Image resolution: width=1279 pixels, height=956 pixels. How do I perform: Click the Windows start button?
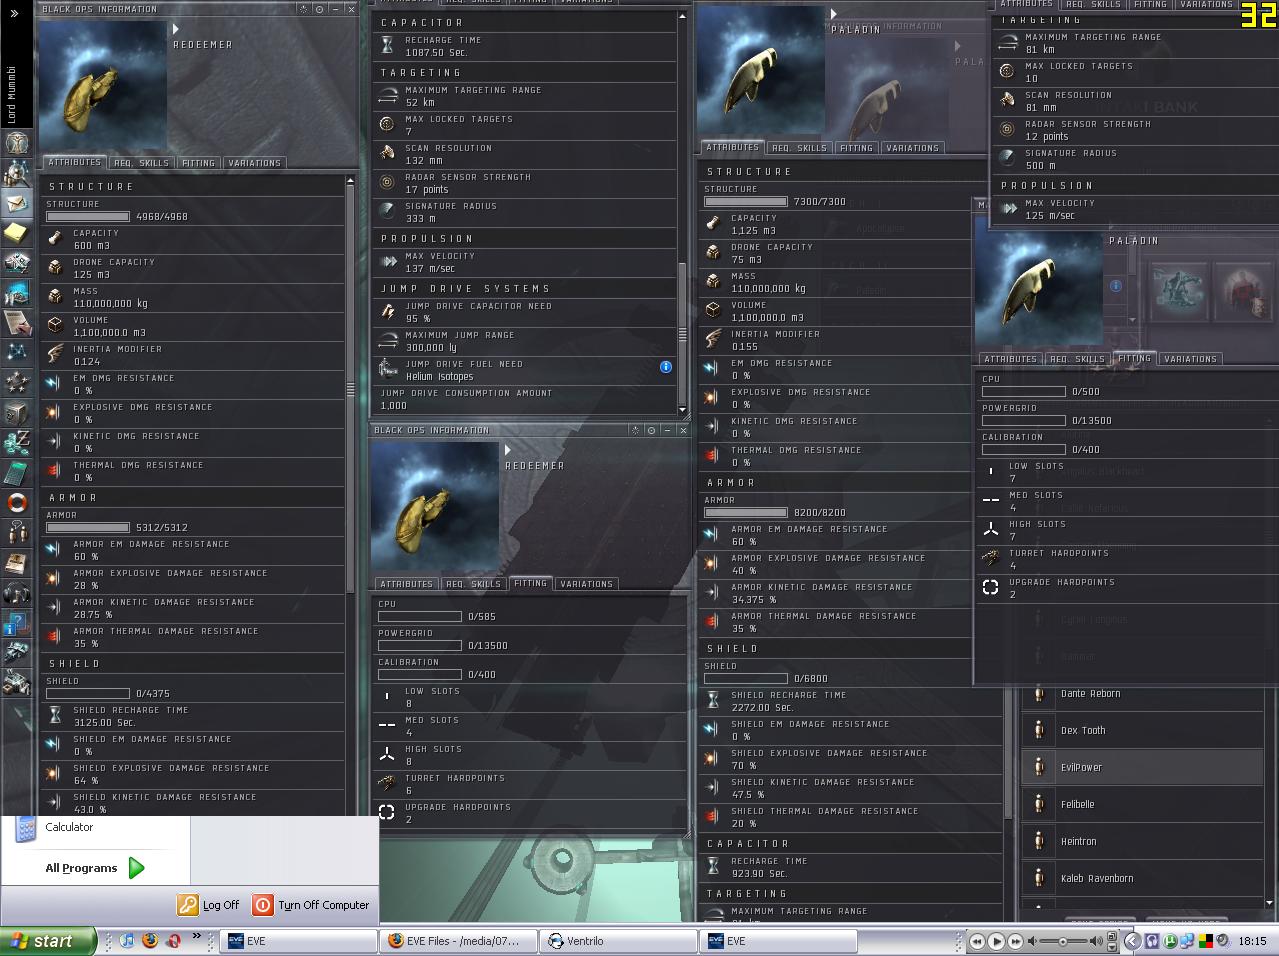tap(48, 941)
